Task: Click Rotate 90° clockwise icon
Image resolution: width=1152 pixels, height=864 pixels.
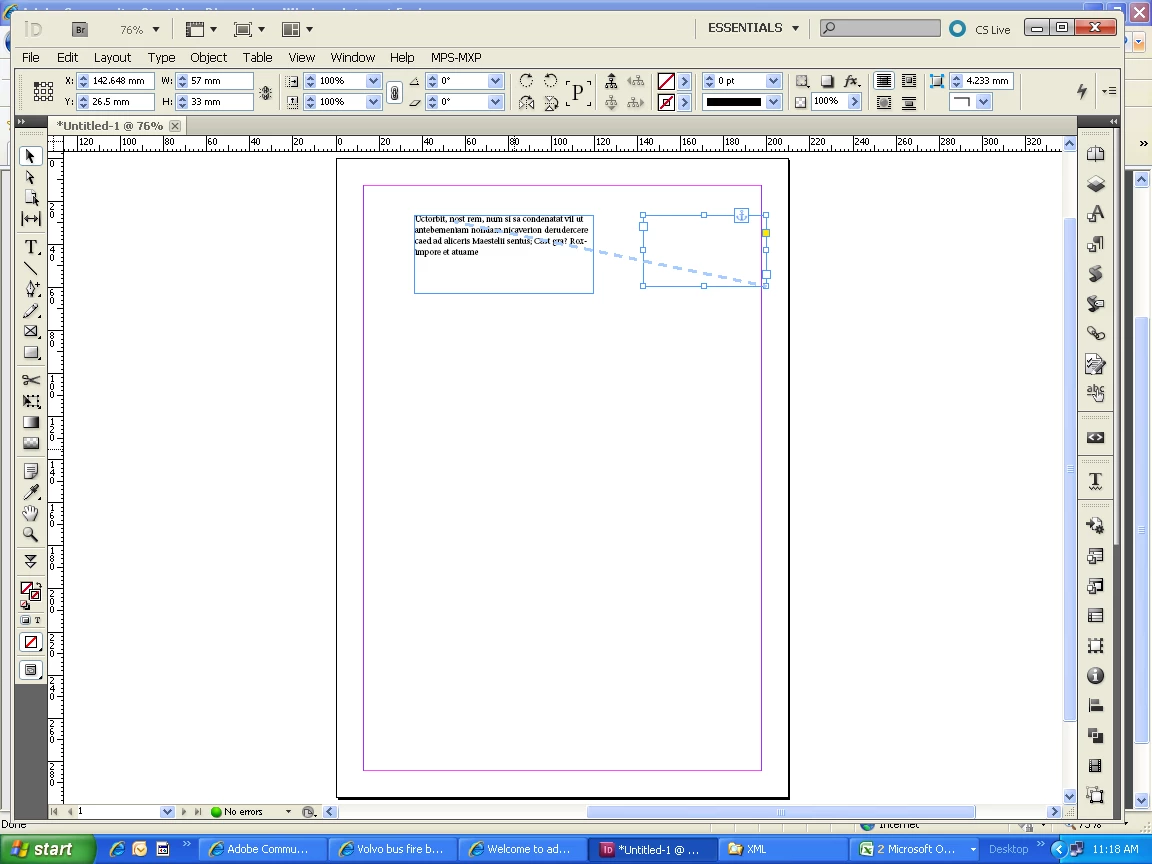Action: click(526, 81)
